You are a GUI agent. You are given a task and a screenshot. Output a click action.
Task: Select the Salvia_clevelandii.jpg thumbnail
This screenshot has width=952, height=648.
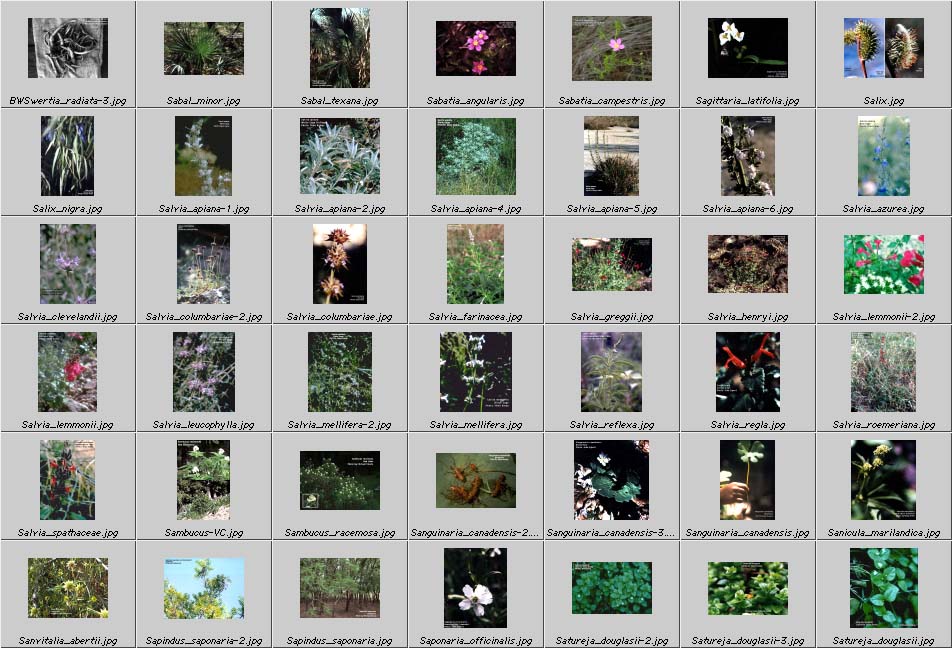pos(67,264)
